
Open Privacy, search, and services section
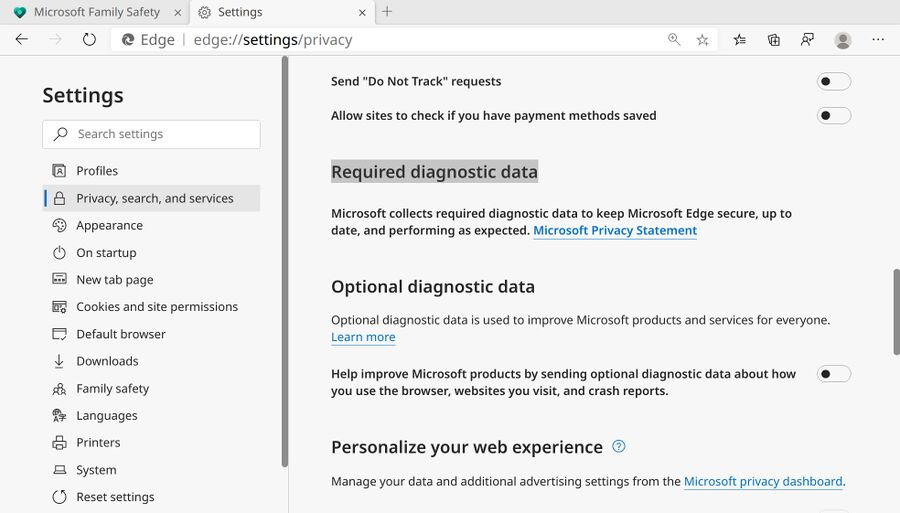tap(152, 198)
